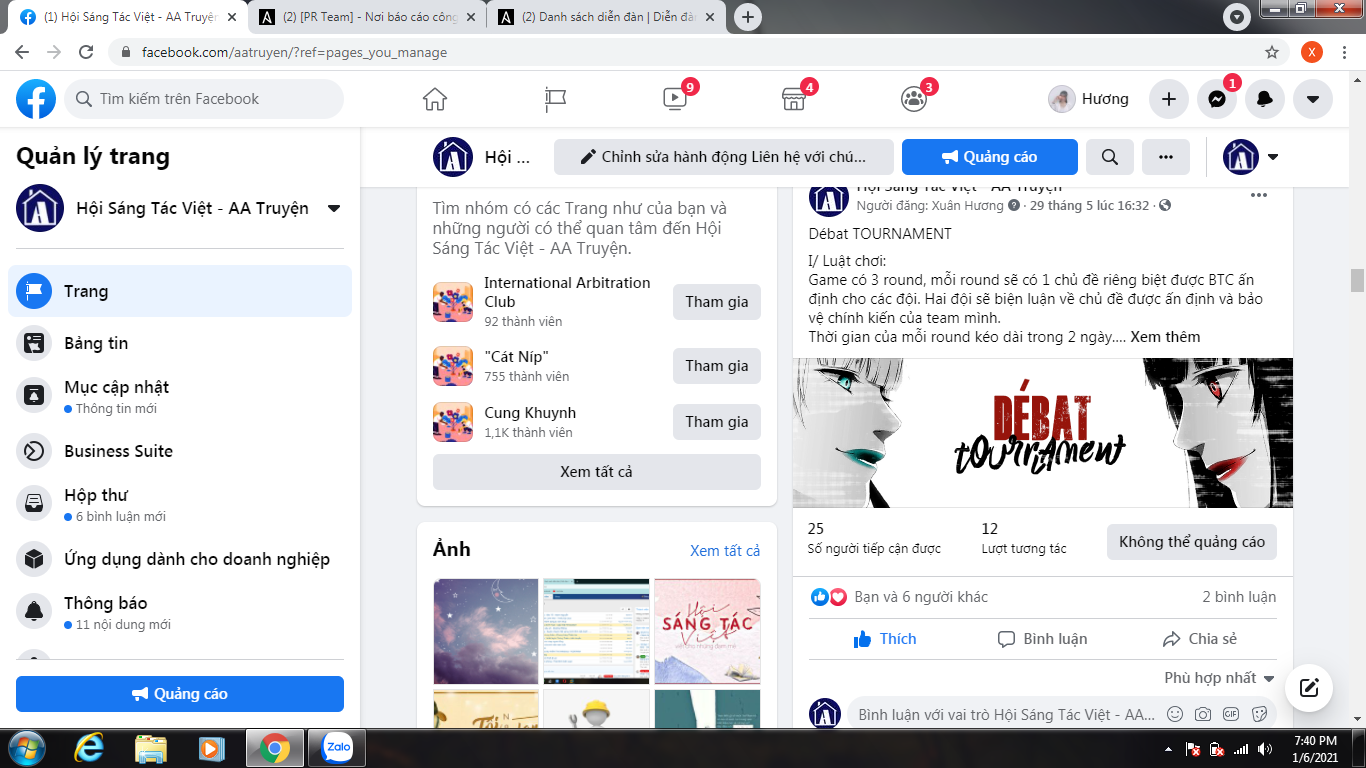Open Hộp thư in the sidebar
Image resolution: width=1366 pixels, height=768 pixels.
[180, 504]
